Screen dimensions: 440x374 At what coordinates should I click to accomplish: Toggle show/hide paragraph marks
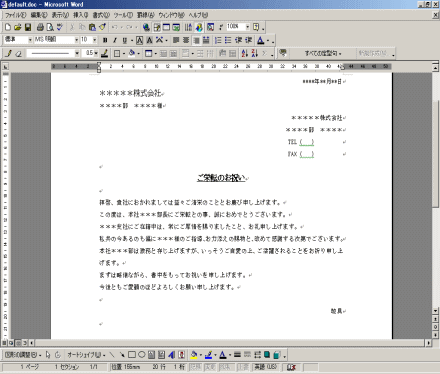coord(221,27)
